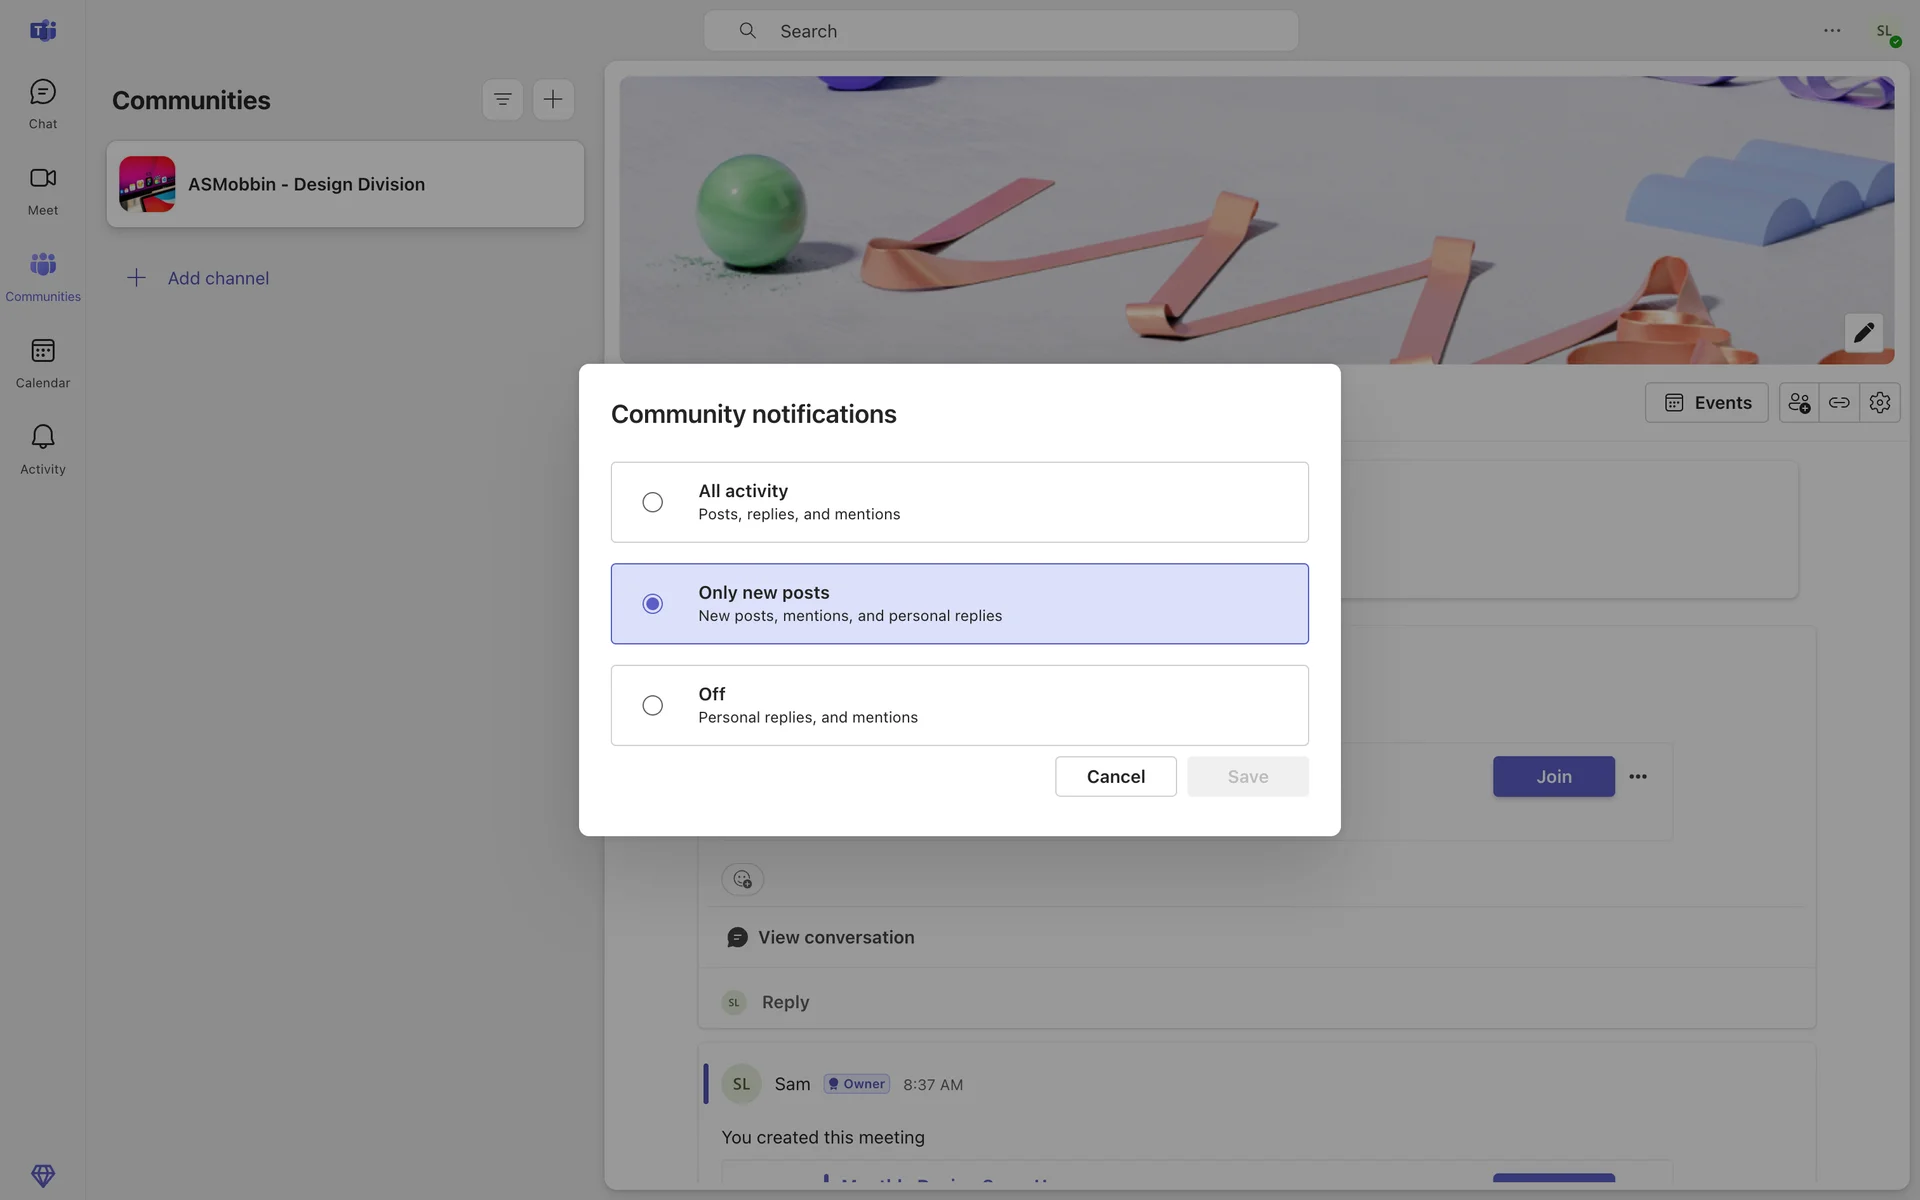Open the Events tab button
Image resolution: width=1920 pixels, height=1200 pixels.
coord(1706,402)
